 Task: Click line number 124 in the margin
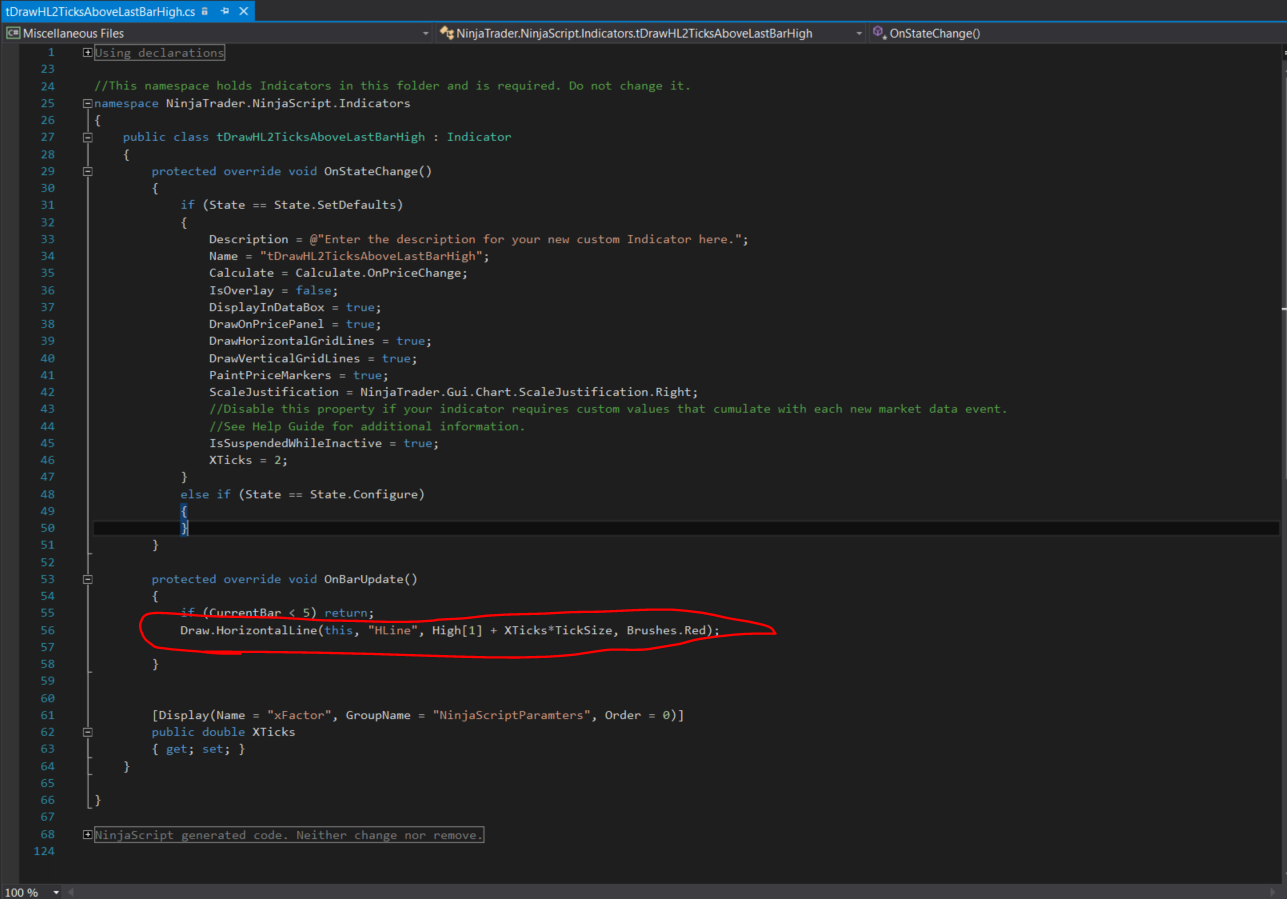pos(44,851)
